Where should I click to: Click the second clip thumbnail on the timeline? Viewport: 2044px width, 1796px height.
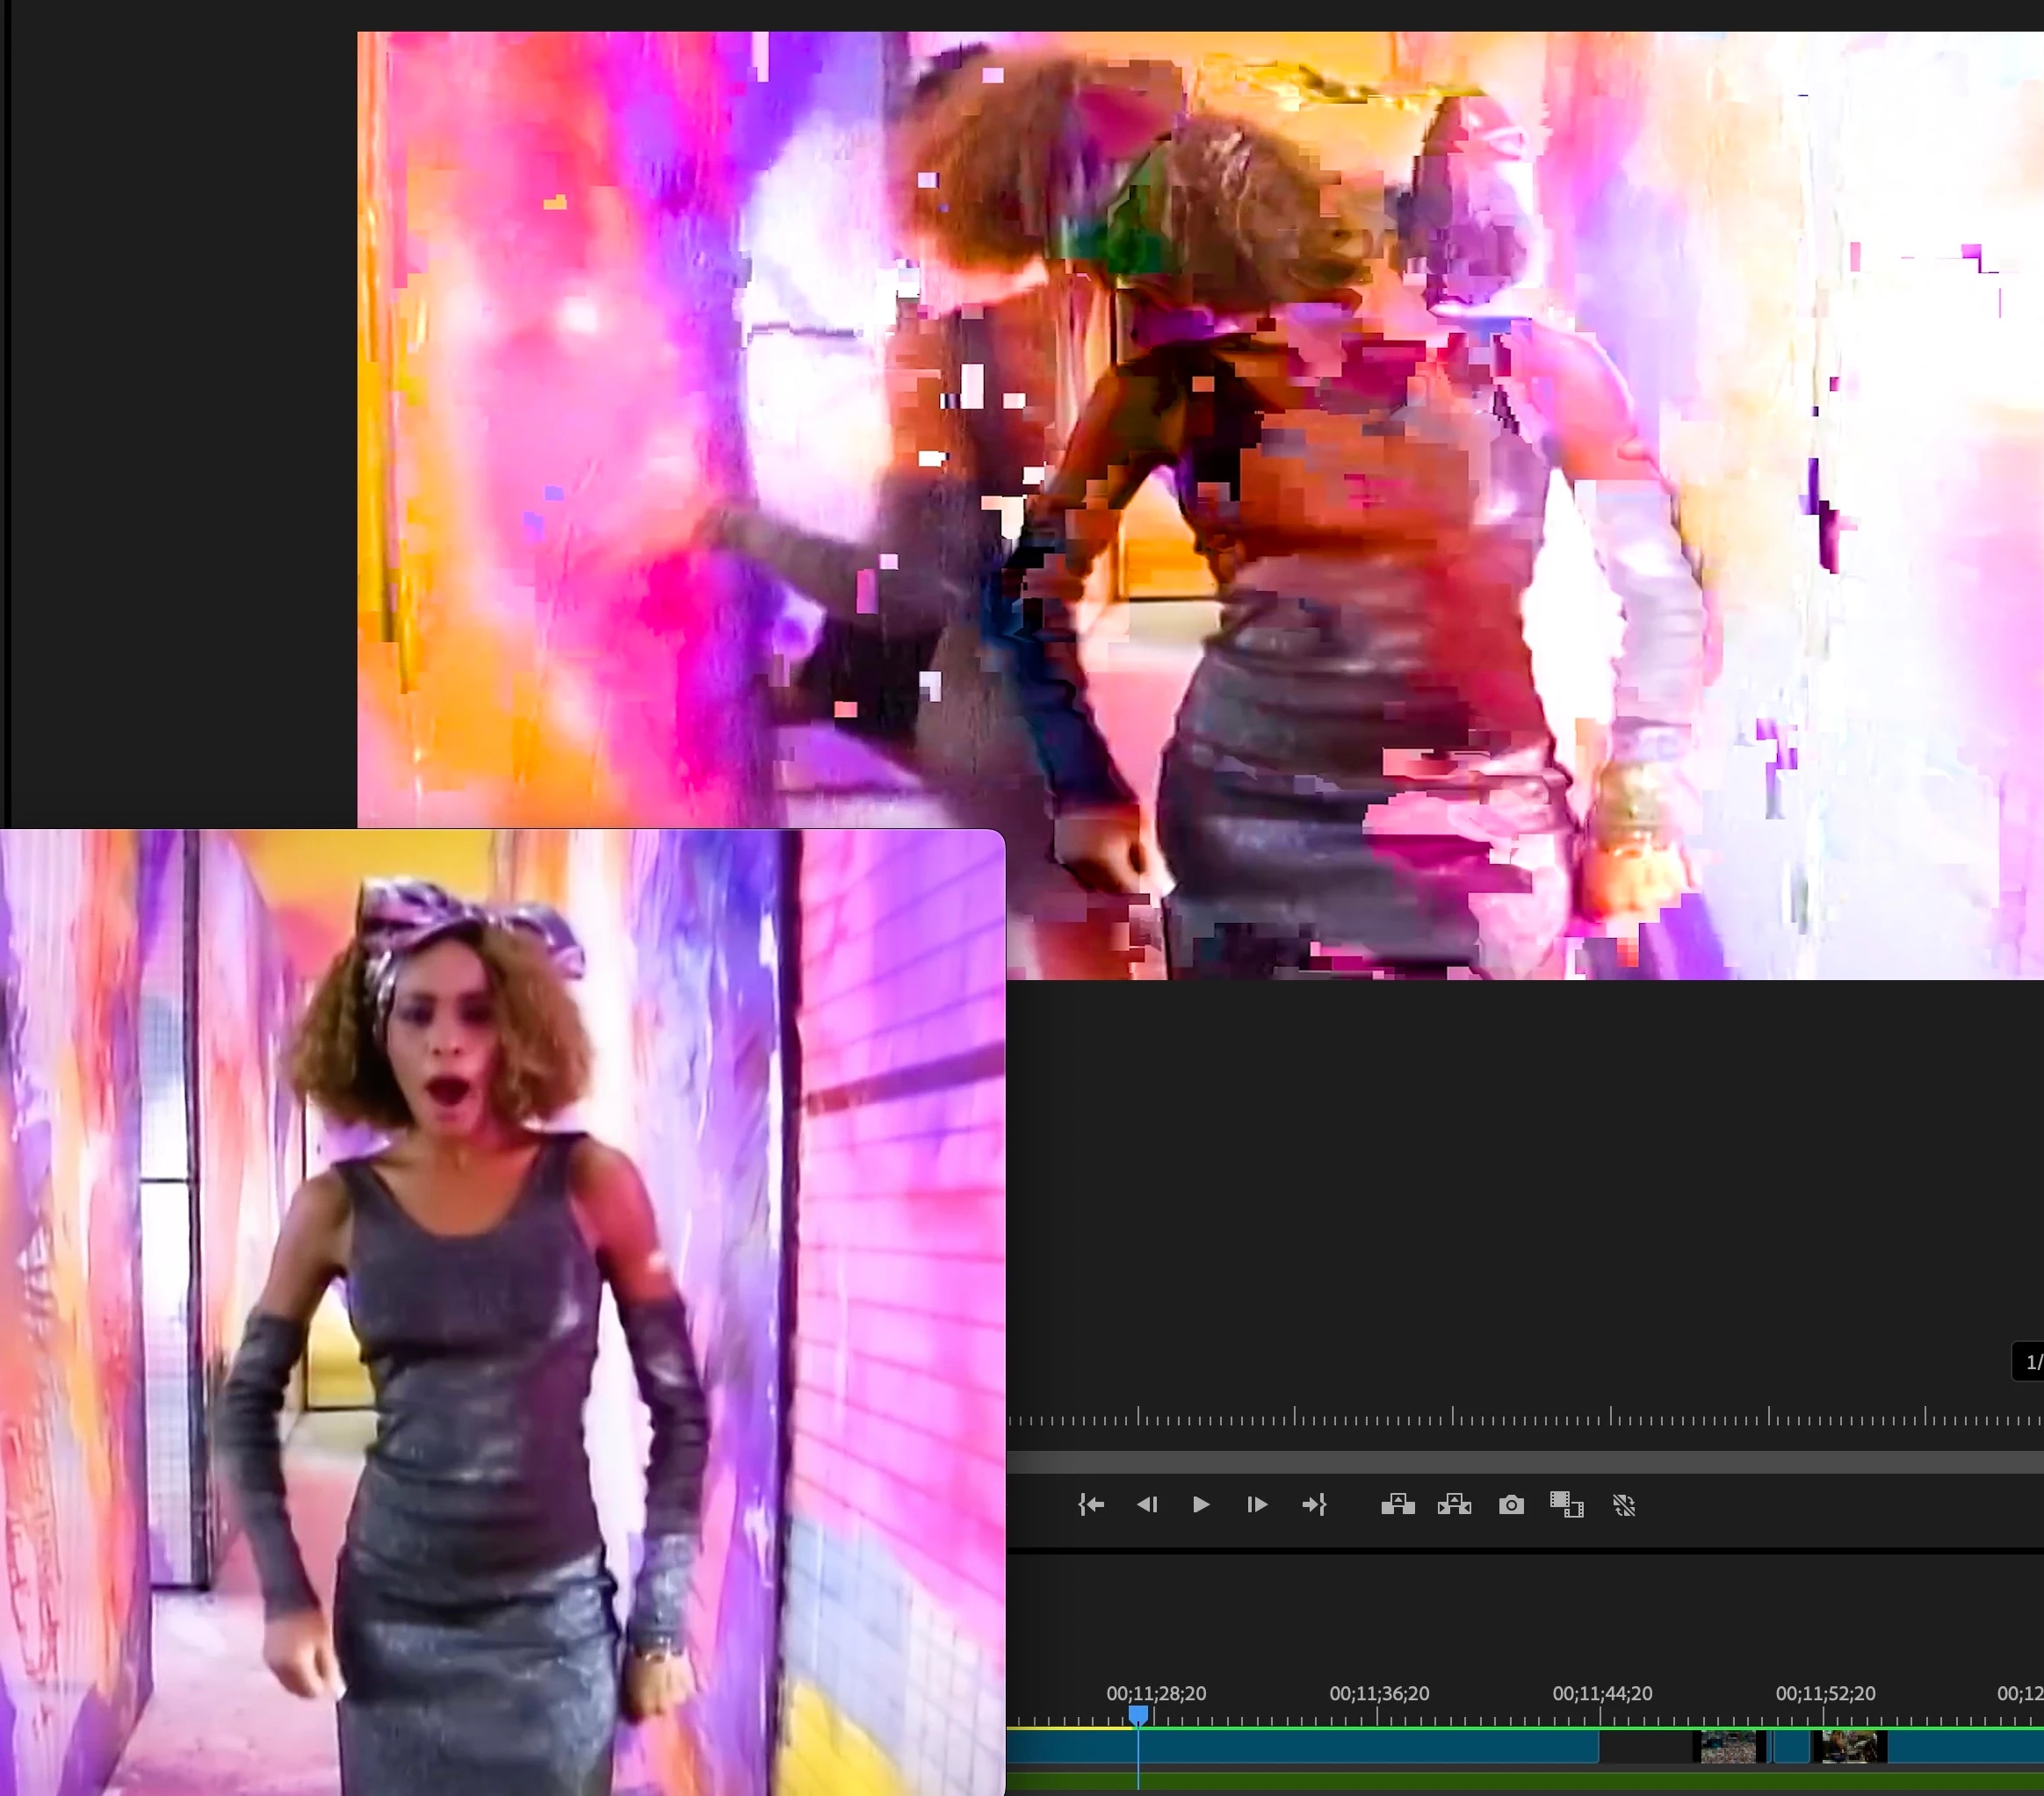[x=1849, y=1748]
